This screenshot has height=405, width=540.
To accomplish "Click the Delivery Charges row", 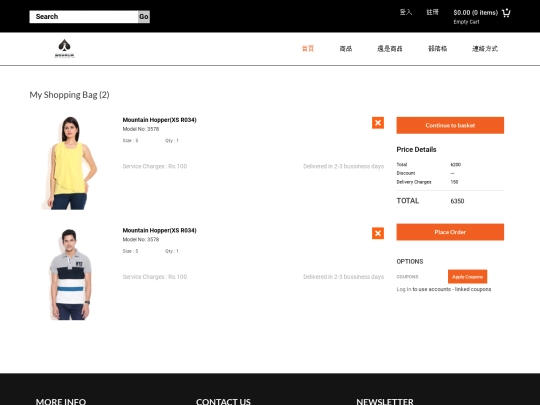I will (427, 182).
